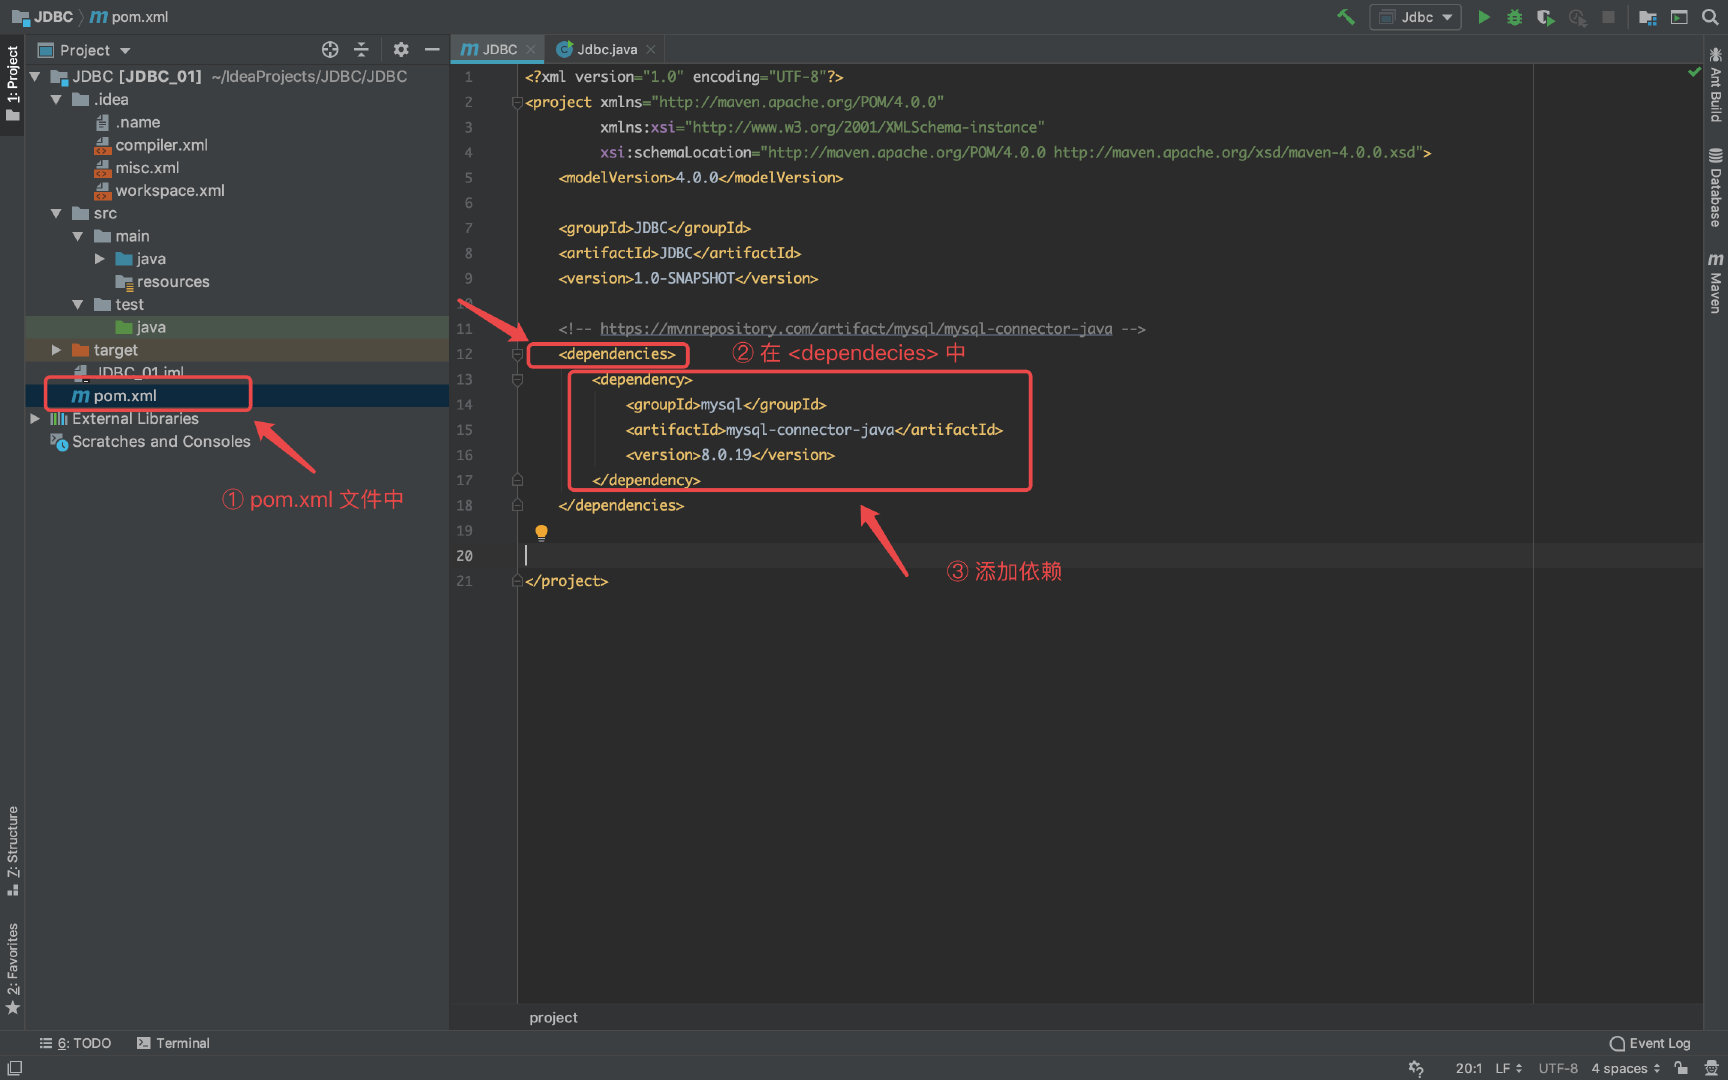Image resolution: width=1728 pixels, height=1080 pixels.
Task: Start debugging with the green bug icon
Action: click(1514, 17)
